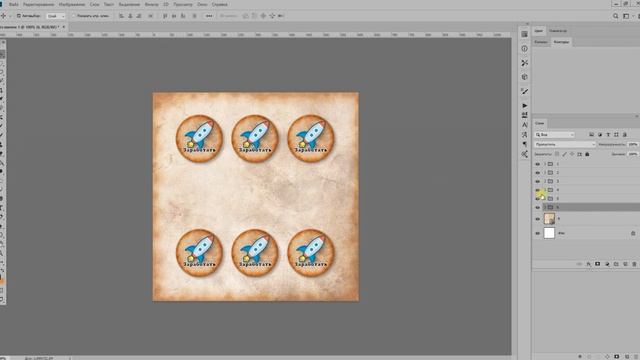Open the workspace switcher icon
This screenshot has width=640, height=360.
pos(626,16)
